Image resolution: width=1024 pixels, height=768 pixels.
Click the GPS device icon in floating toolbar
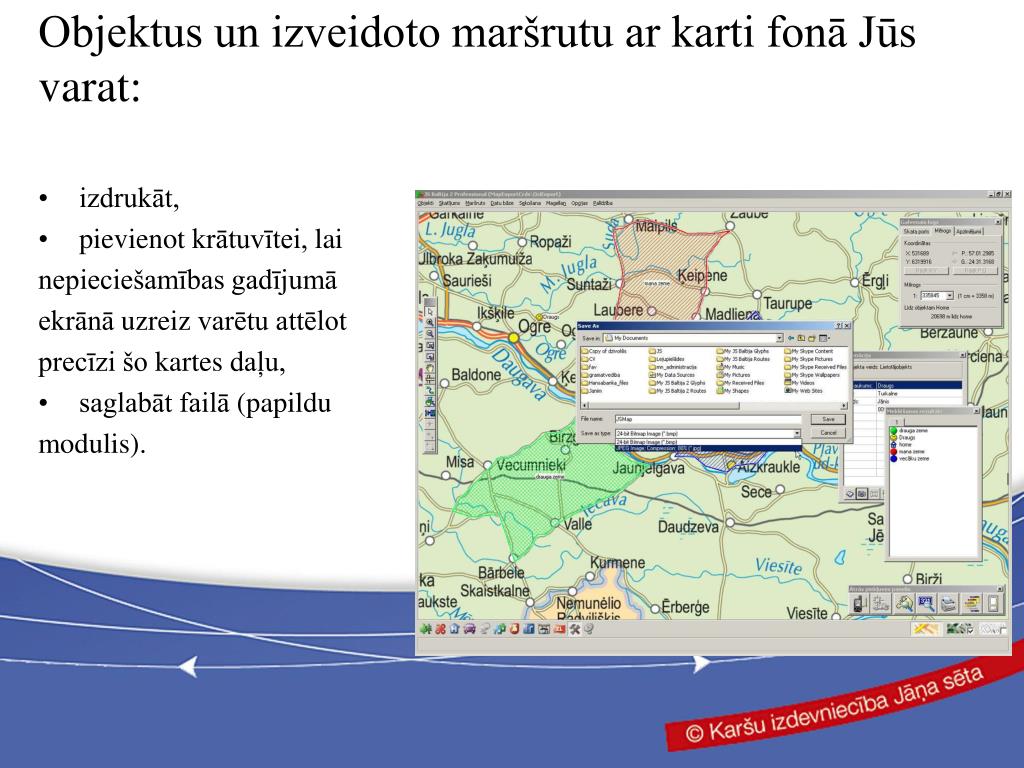coord(858,603)
